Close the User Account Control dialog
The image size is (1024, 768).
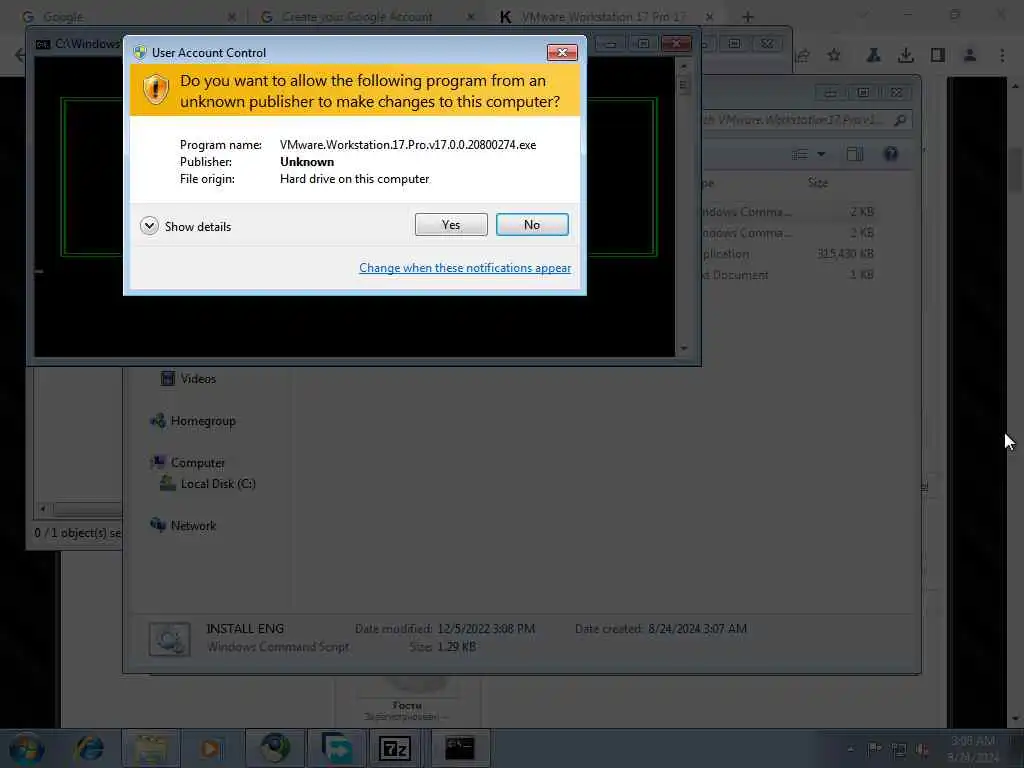pos(562,52)
